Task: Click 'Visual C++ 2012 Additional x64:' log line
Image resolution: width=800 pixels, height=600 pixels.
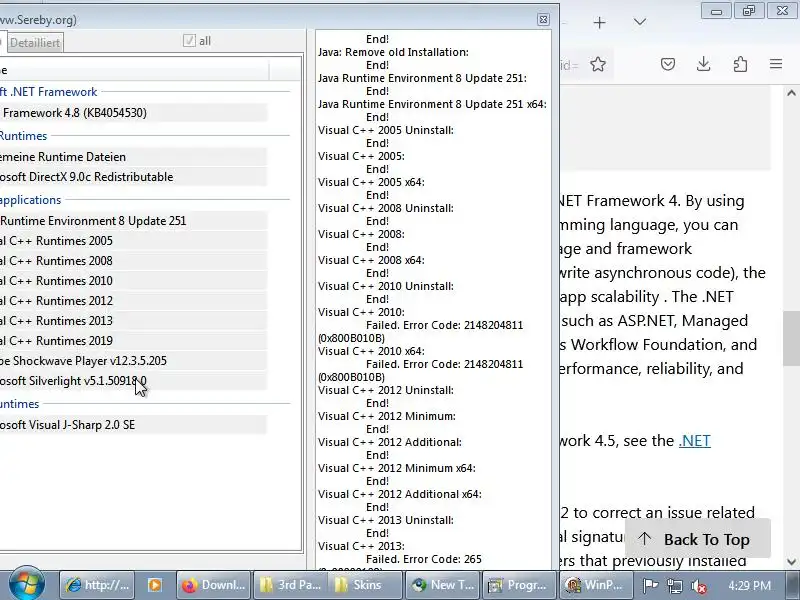Action: tap(399, 494)
